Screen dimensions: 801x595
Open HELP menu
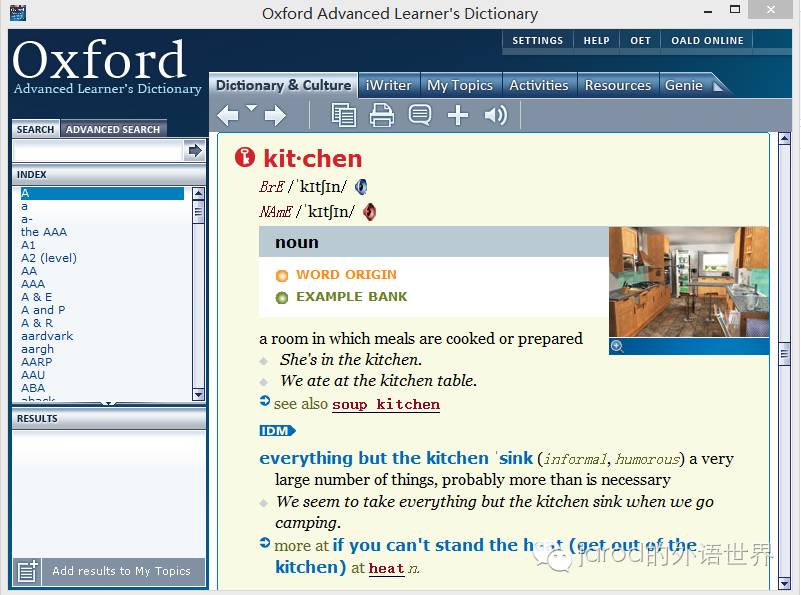coord(597,41)
